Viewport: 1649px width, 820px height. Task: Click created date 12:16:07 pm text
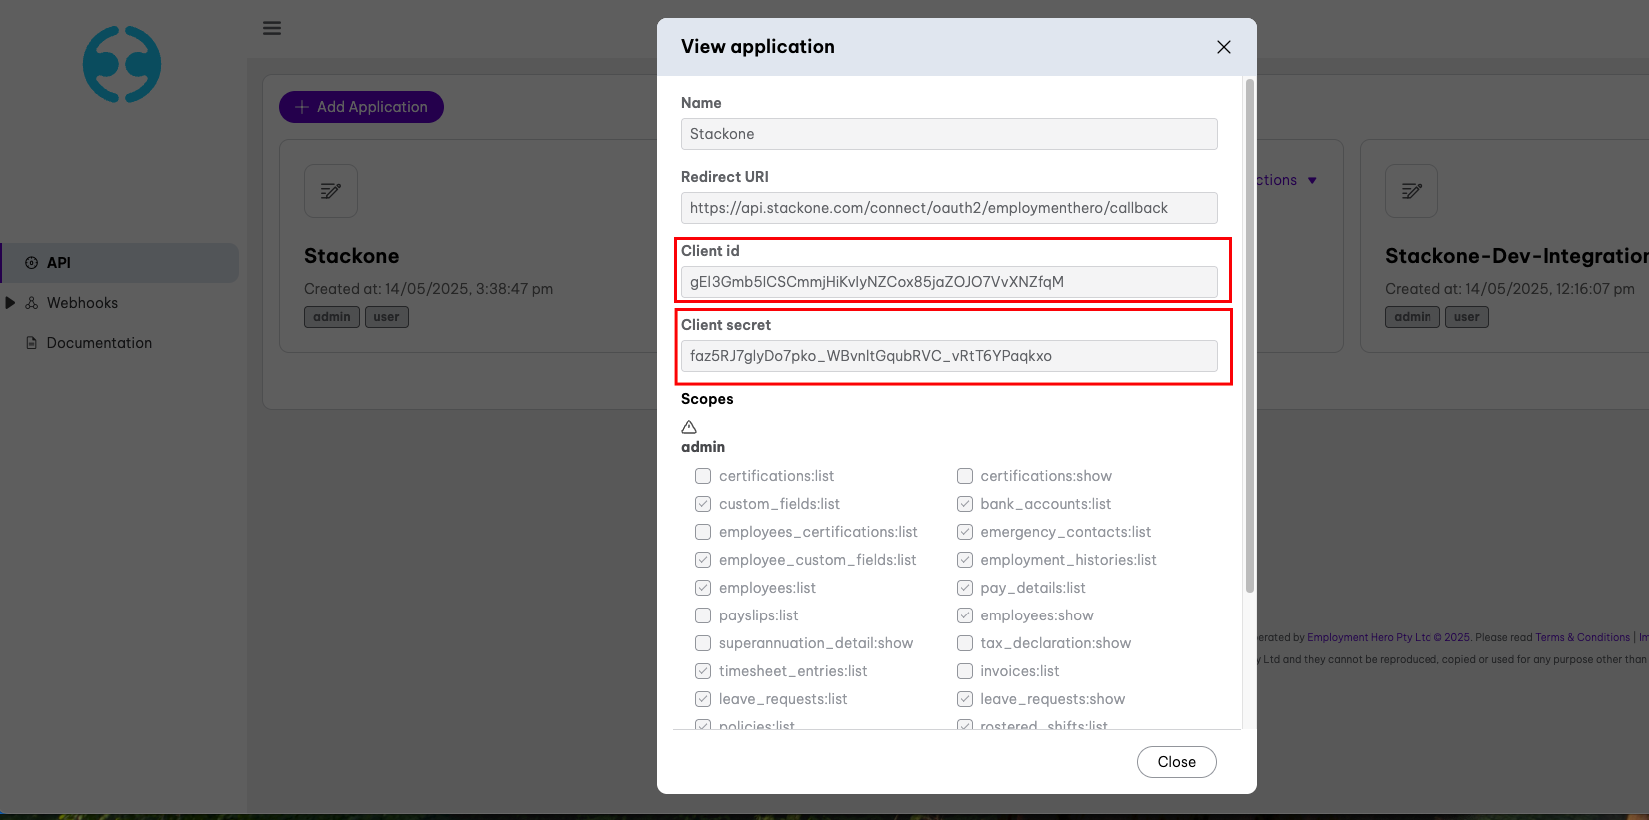1510,289
